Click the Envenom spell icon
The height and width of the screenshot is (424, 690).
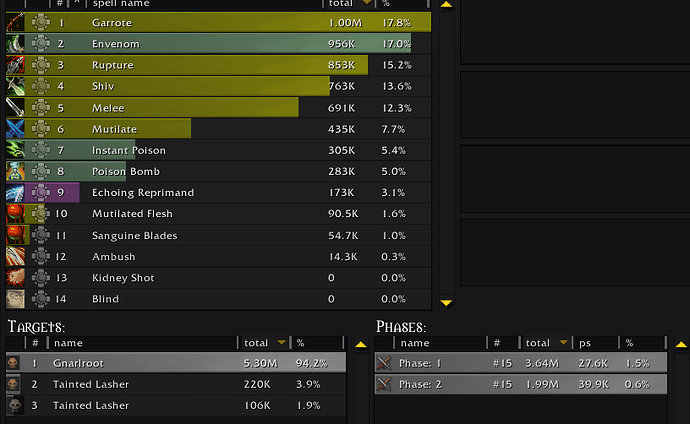15,43
